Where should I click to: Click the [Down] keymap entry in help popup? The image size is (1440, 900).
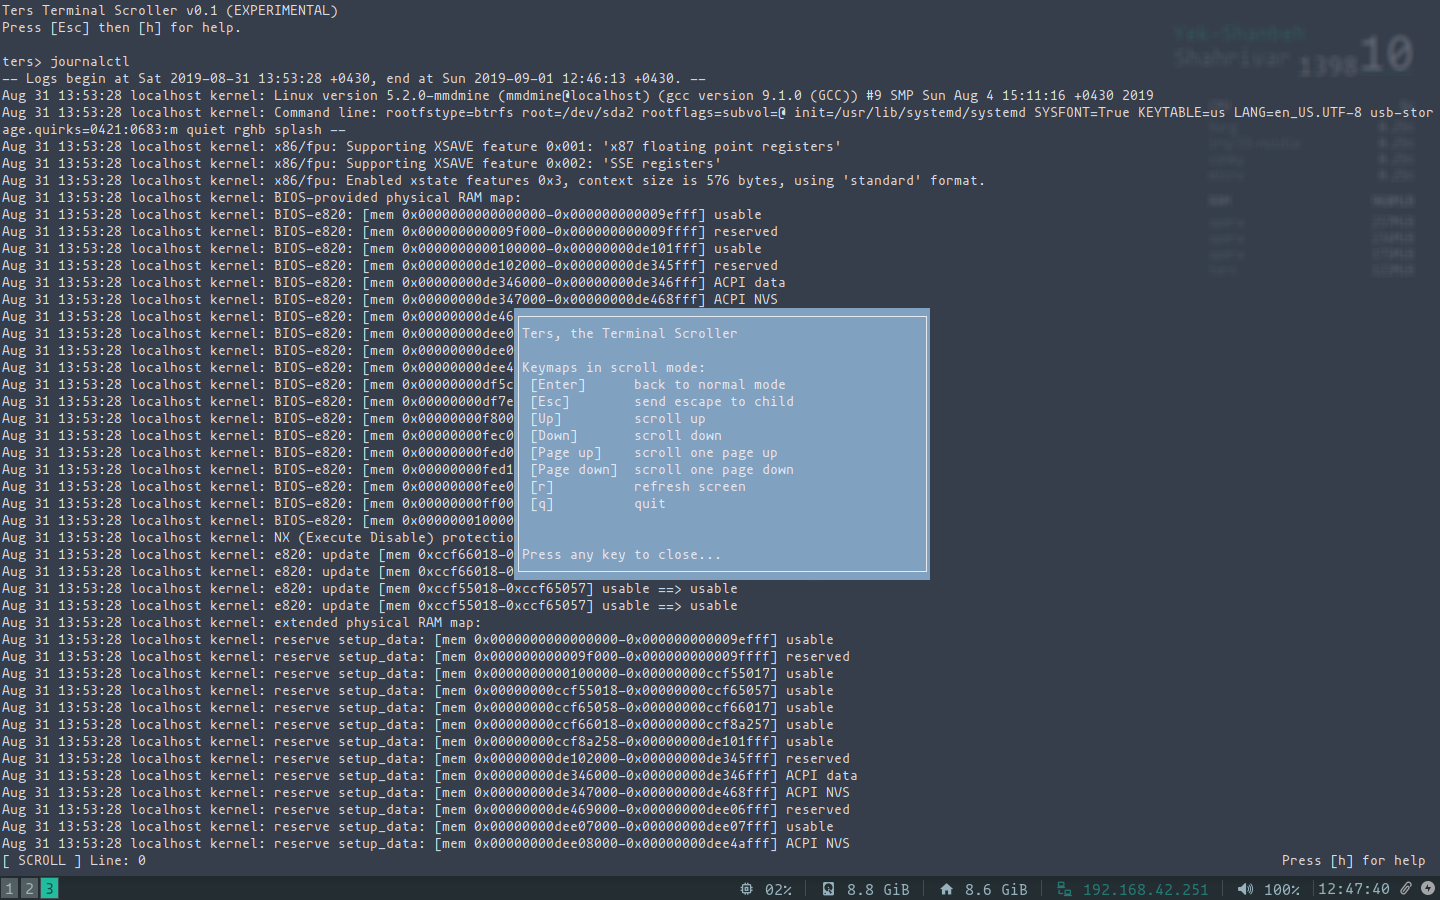[554, 435]
